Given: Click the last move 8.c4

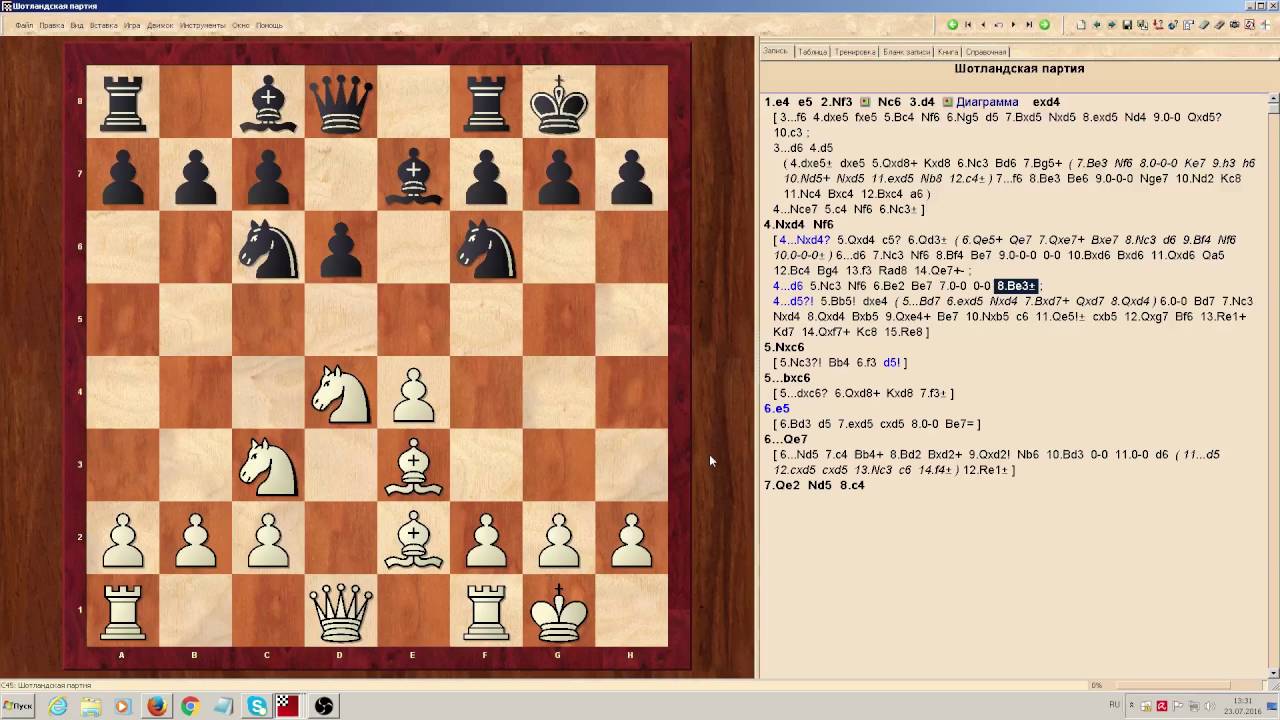Looking at the screenshot, I should (x=852, y=485).
